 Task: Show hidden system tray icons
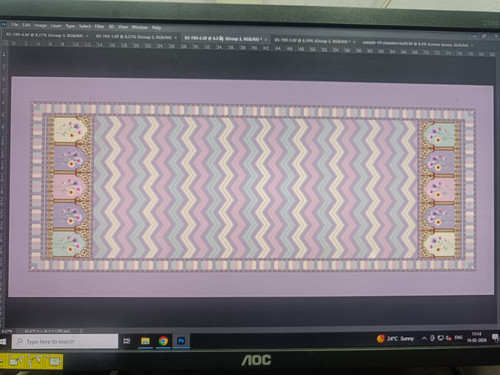(x=424, y=338)
